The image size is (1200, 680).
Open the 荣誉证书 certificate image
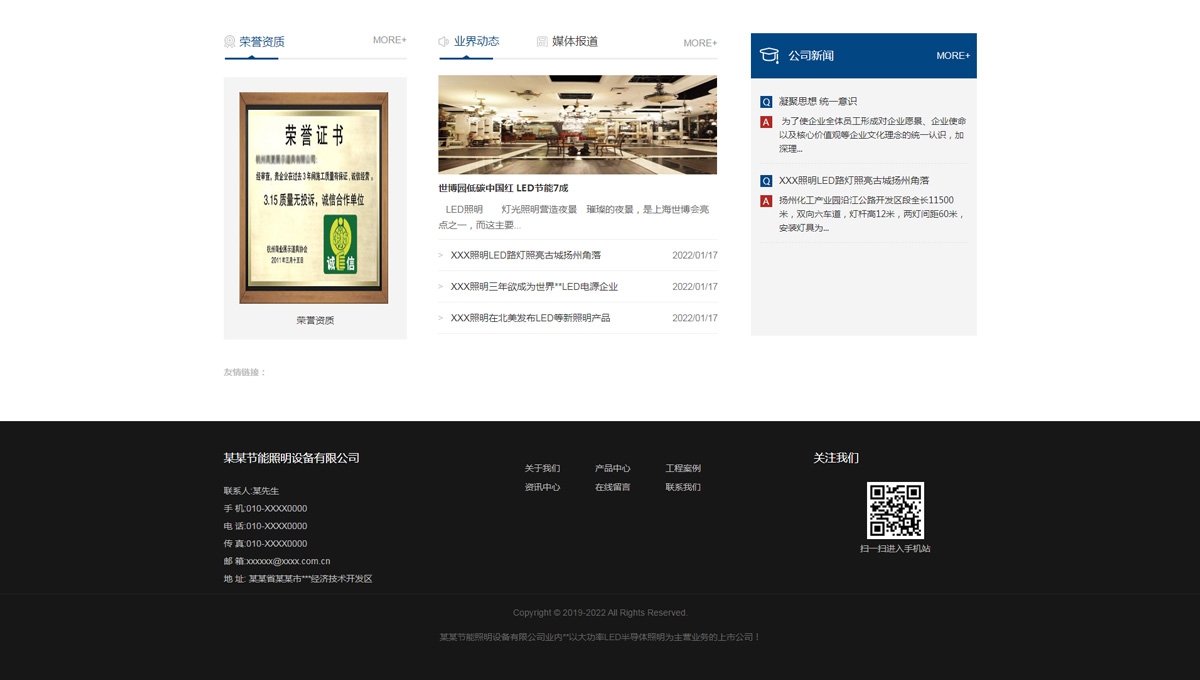point(314,198)
